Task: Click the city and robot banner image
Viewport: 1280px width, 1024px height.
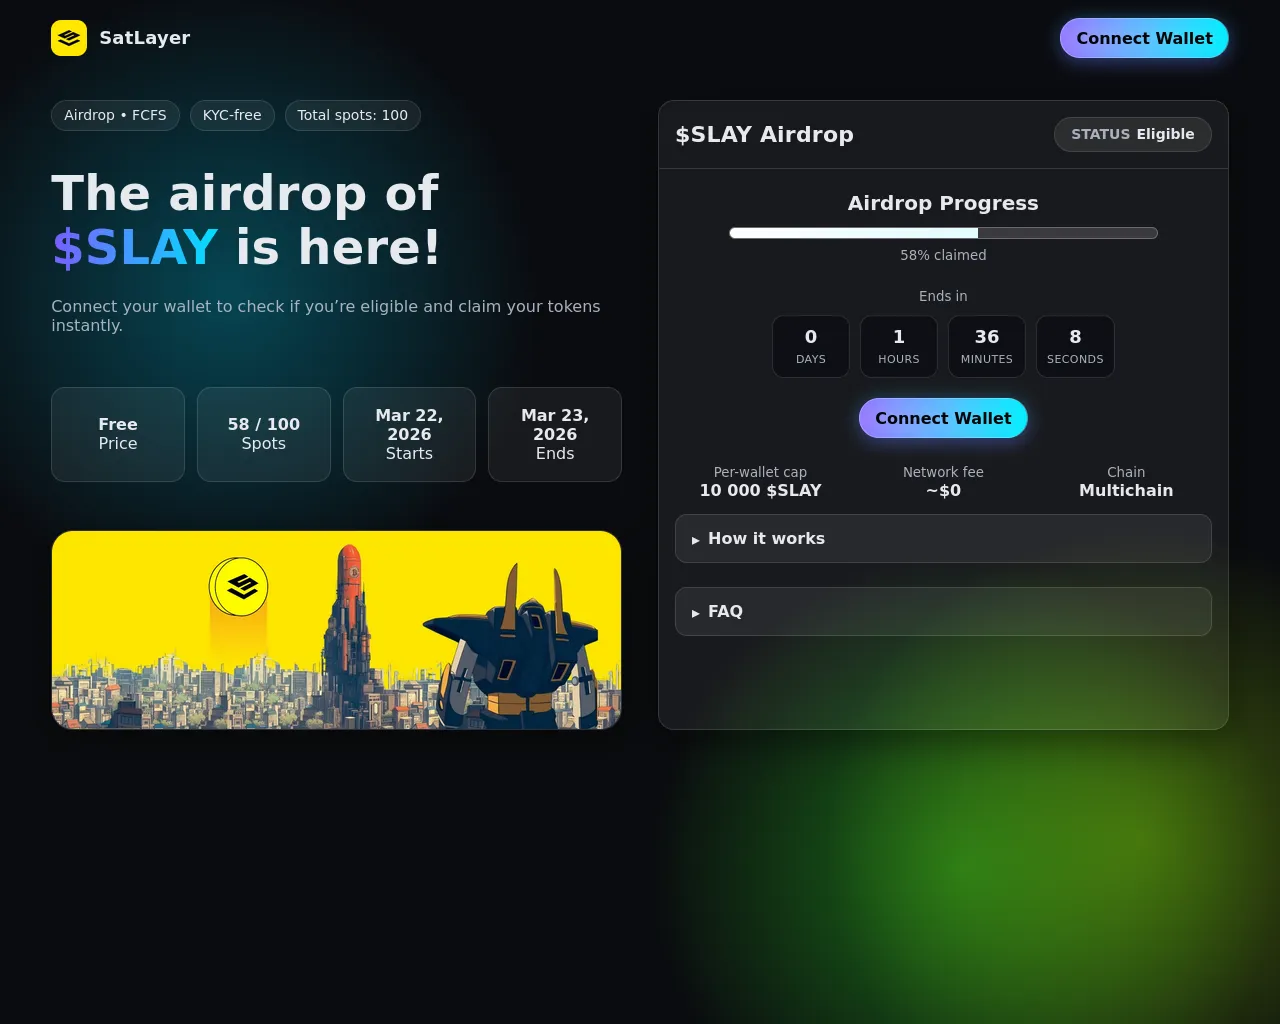Action: (336, 630)
